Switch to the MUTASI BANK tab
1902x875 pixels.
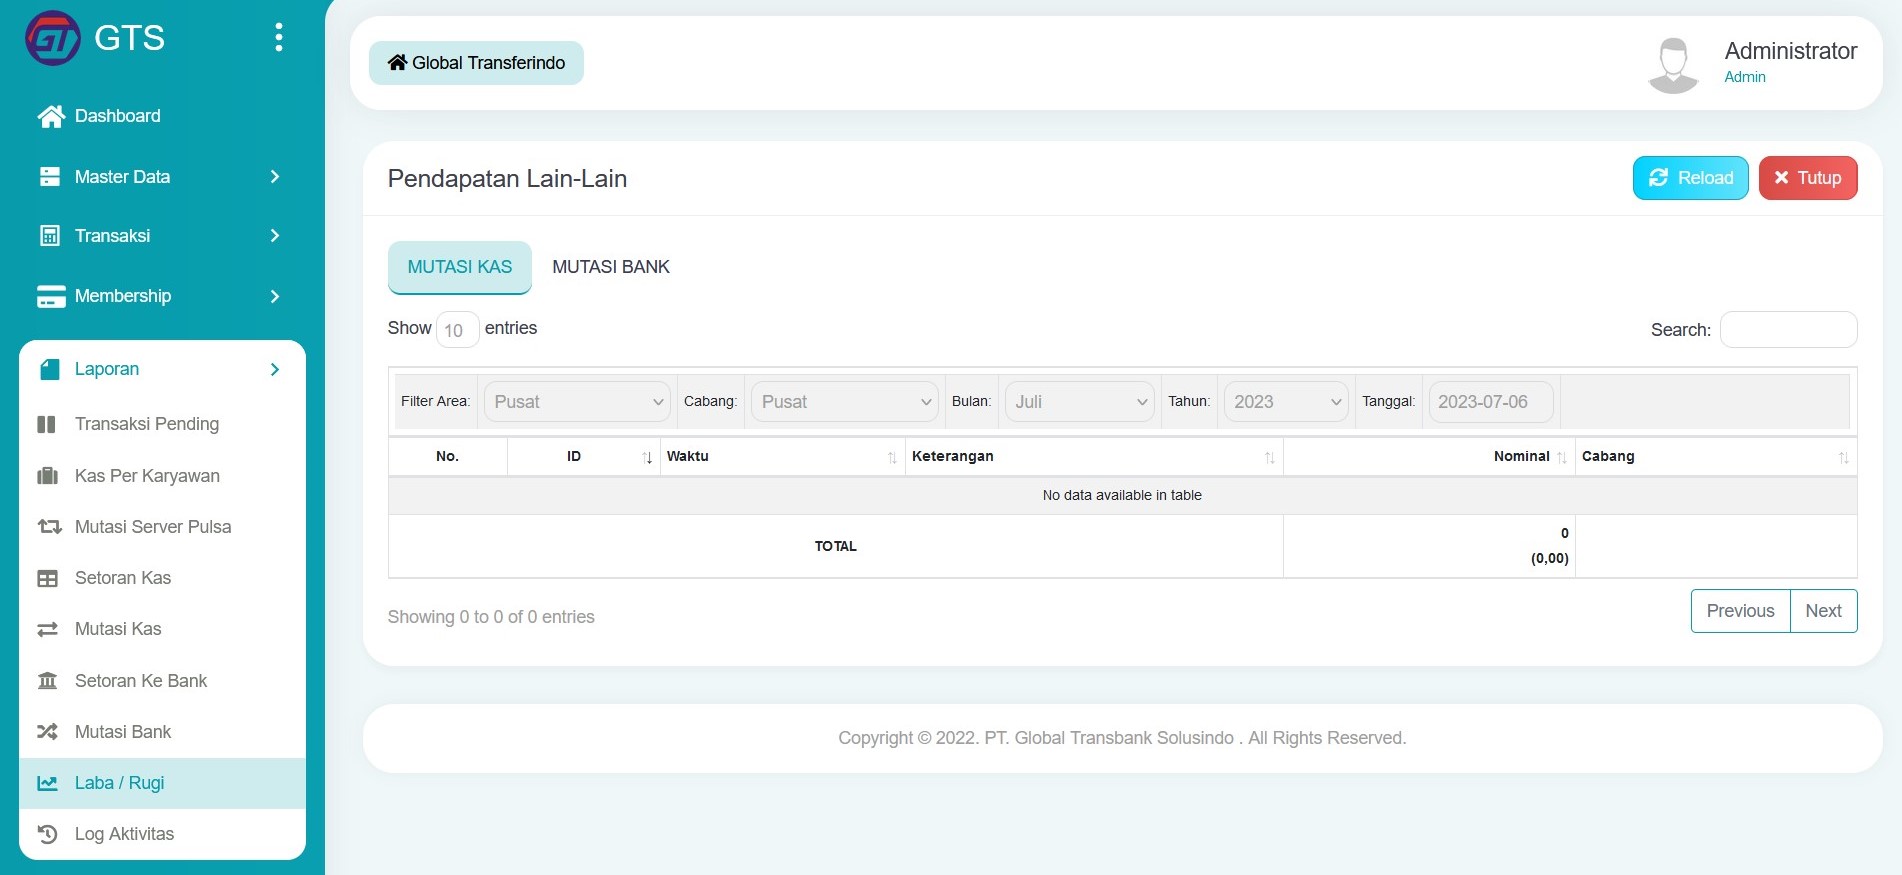(x=611, y=267)
